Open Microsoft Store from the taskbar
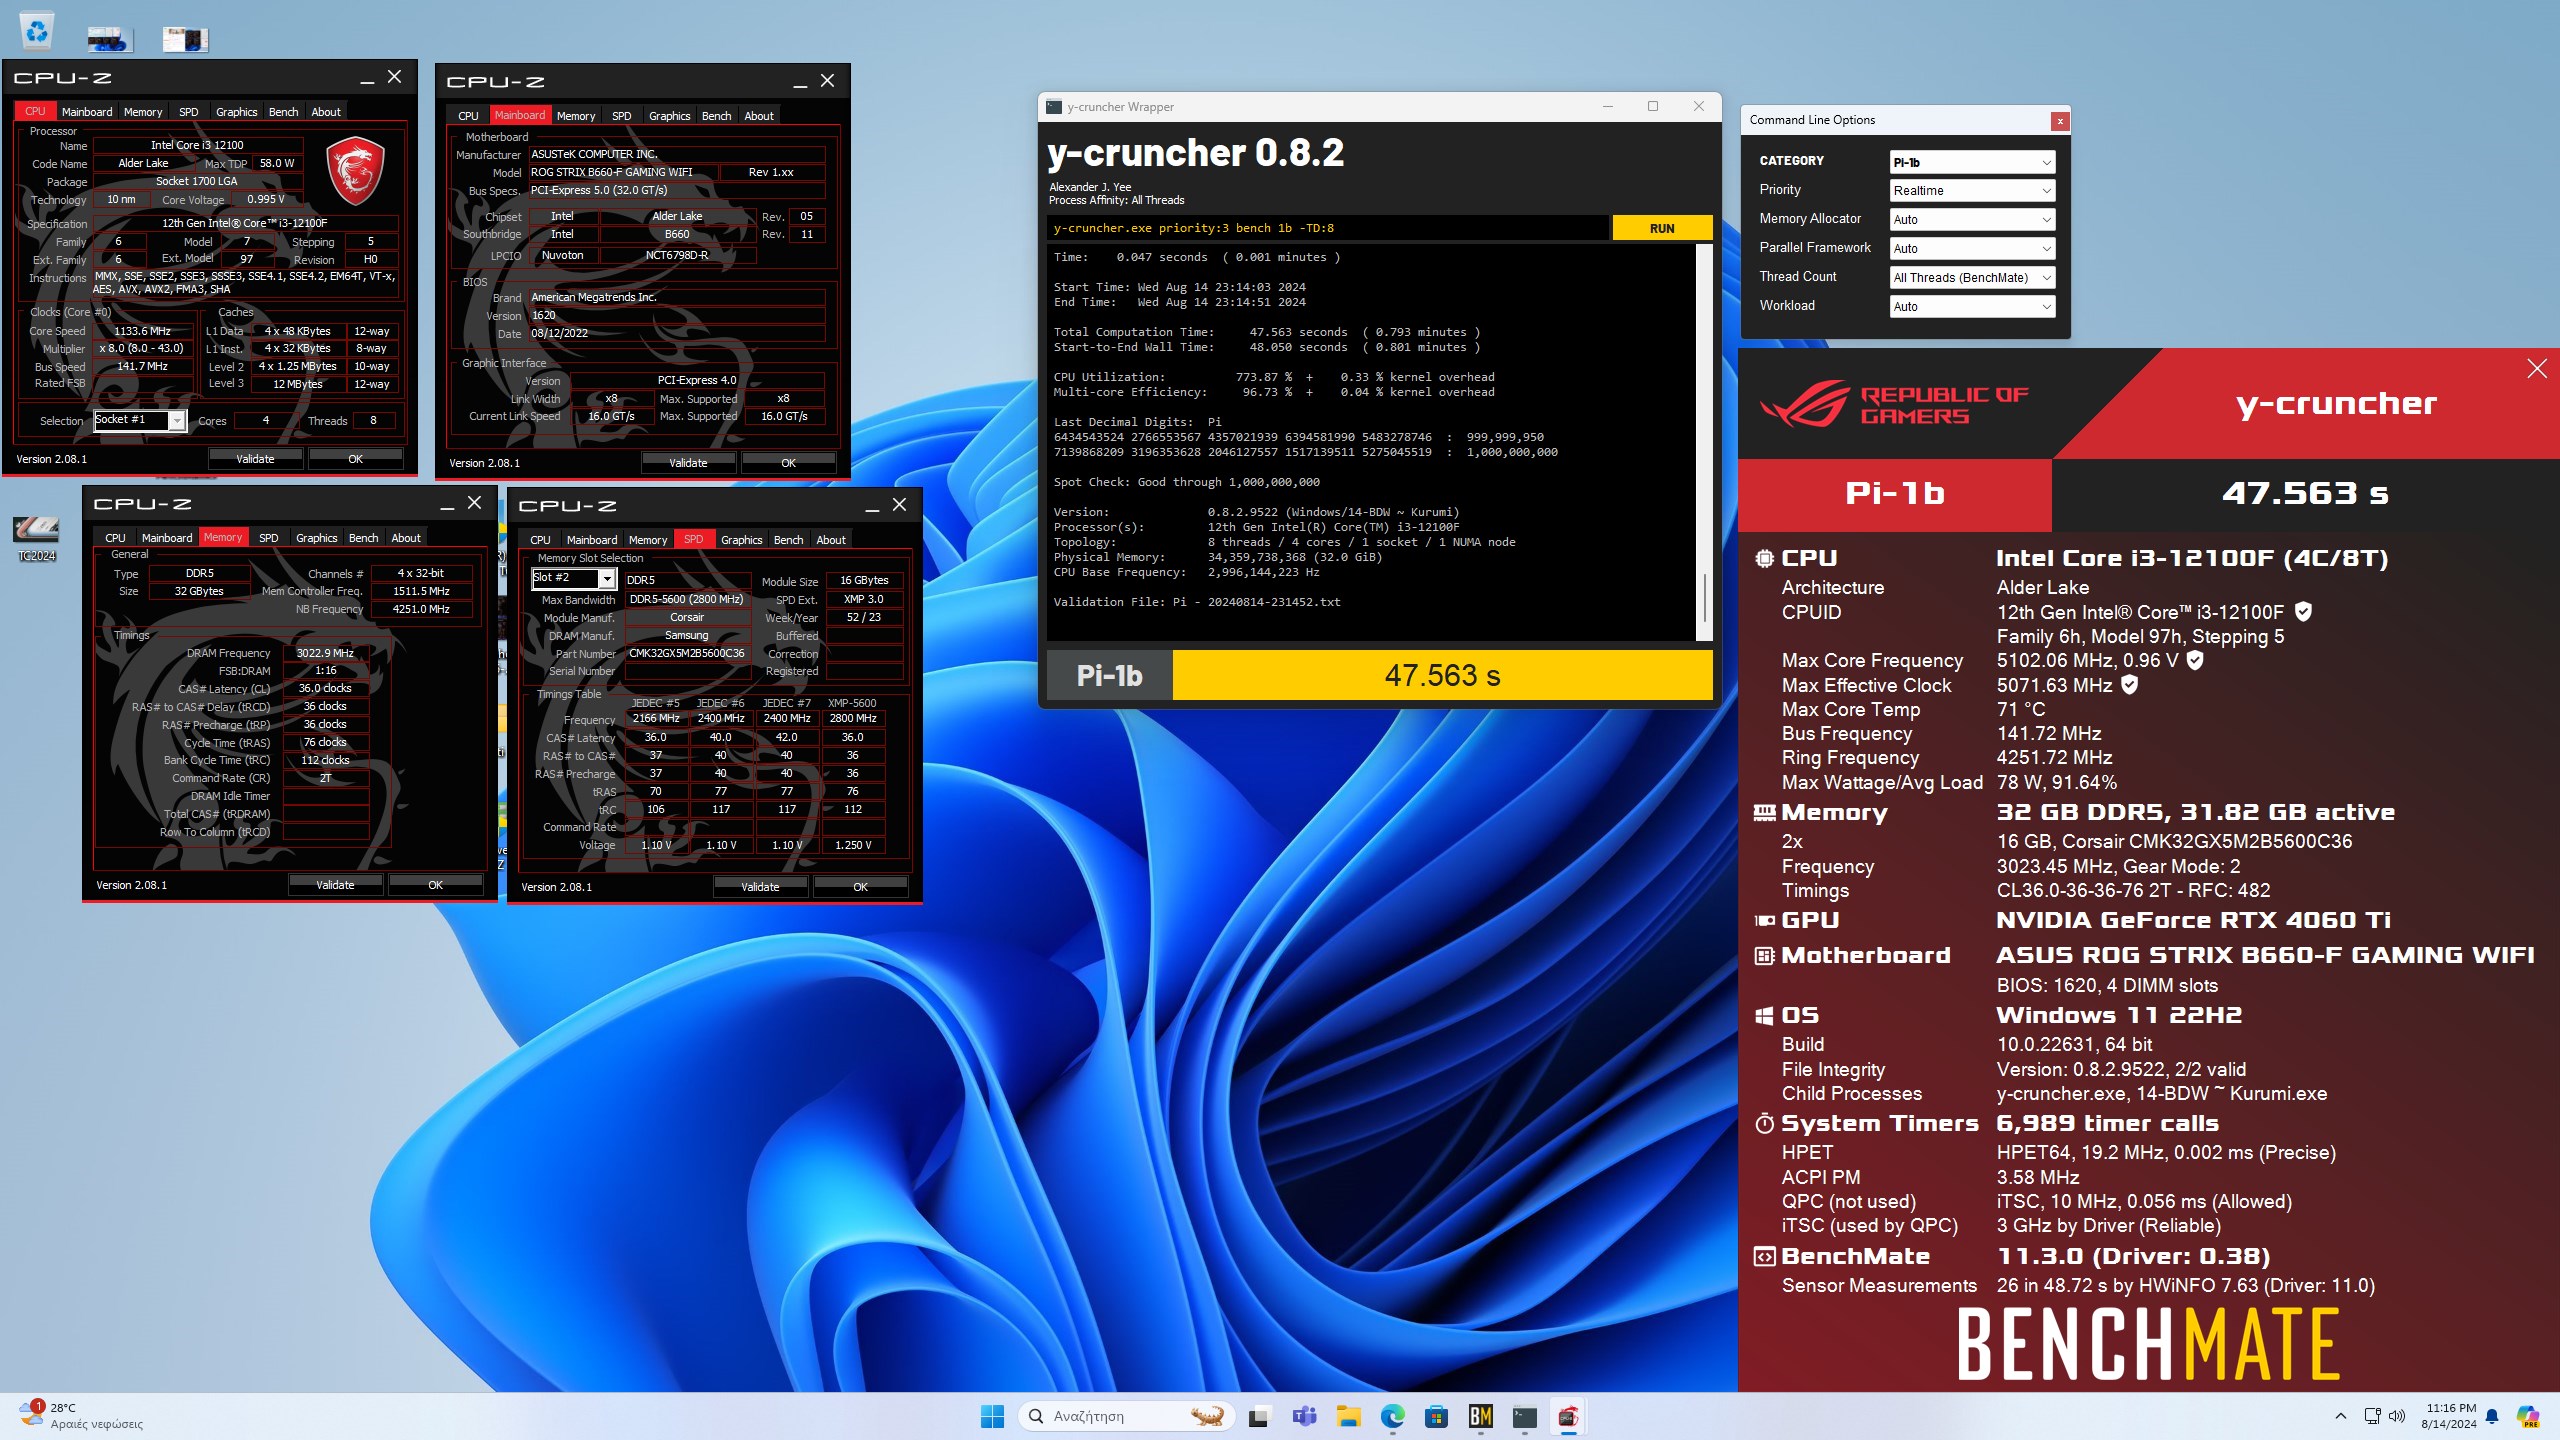2560x1440 pixels. 1436,1416
